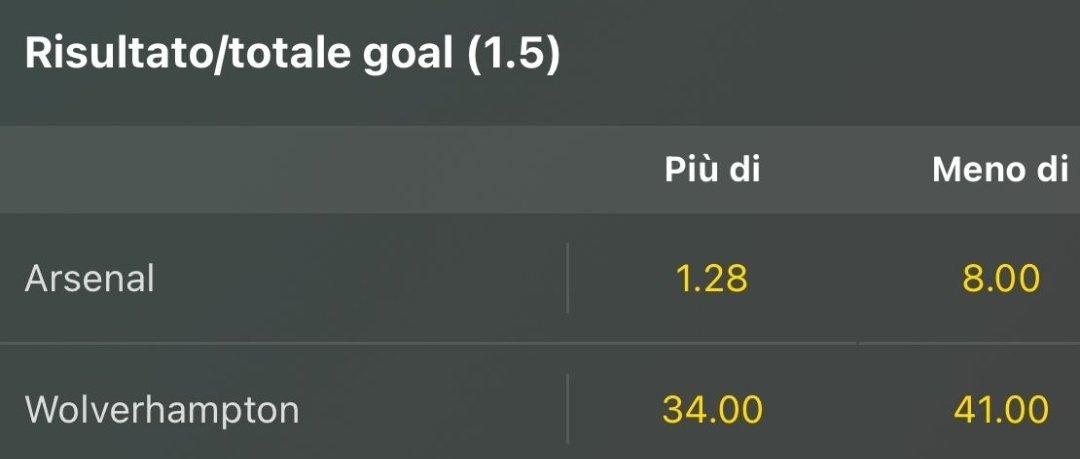Pick Wolverhampton under 1.5 at 41.00
Viewport: 1080px width, 459px height.
tap(1001, 409)
